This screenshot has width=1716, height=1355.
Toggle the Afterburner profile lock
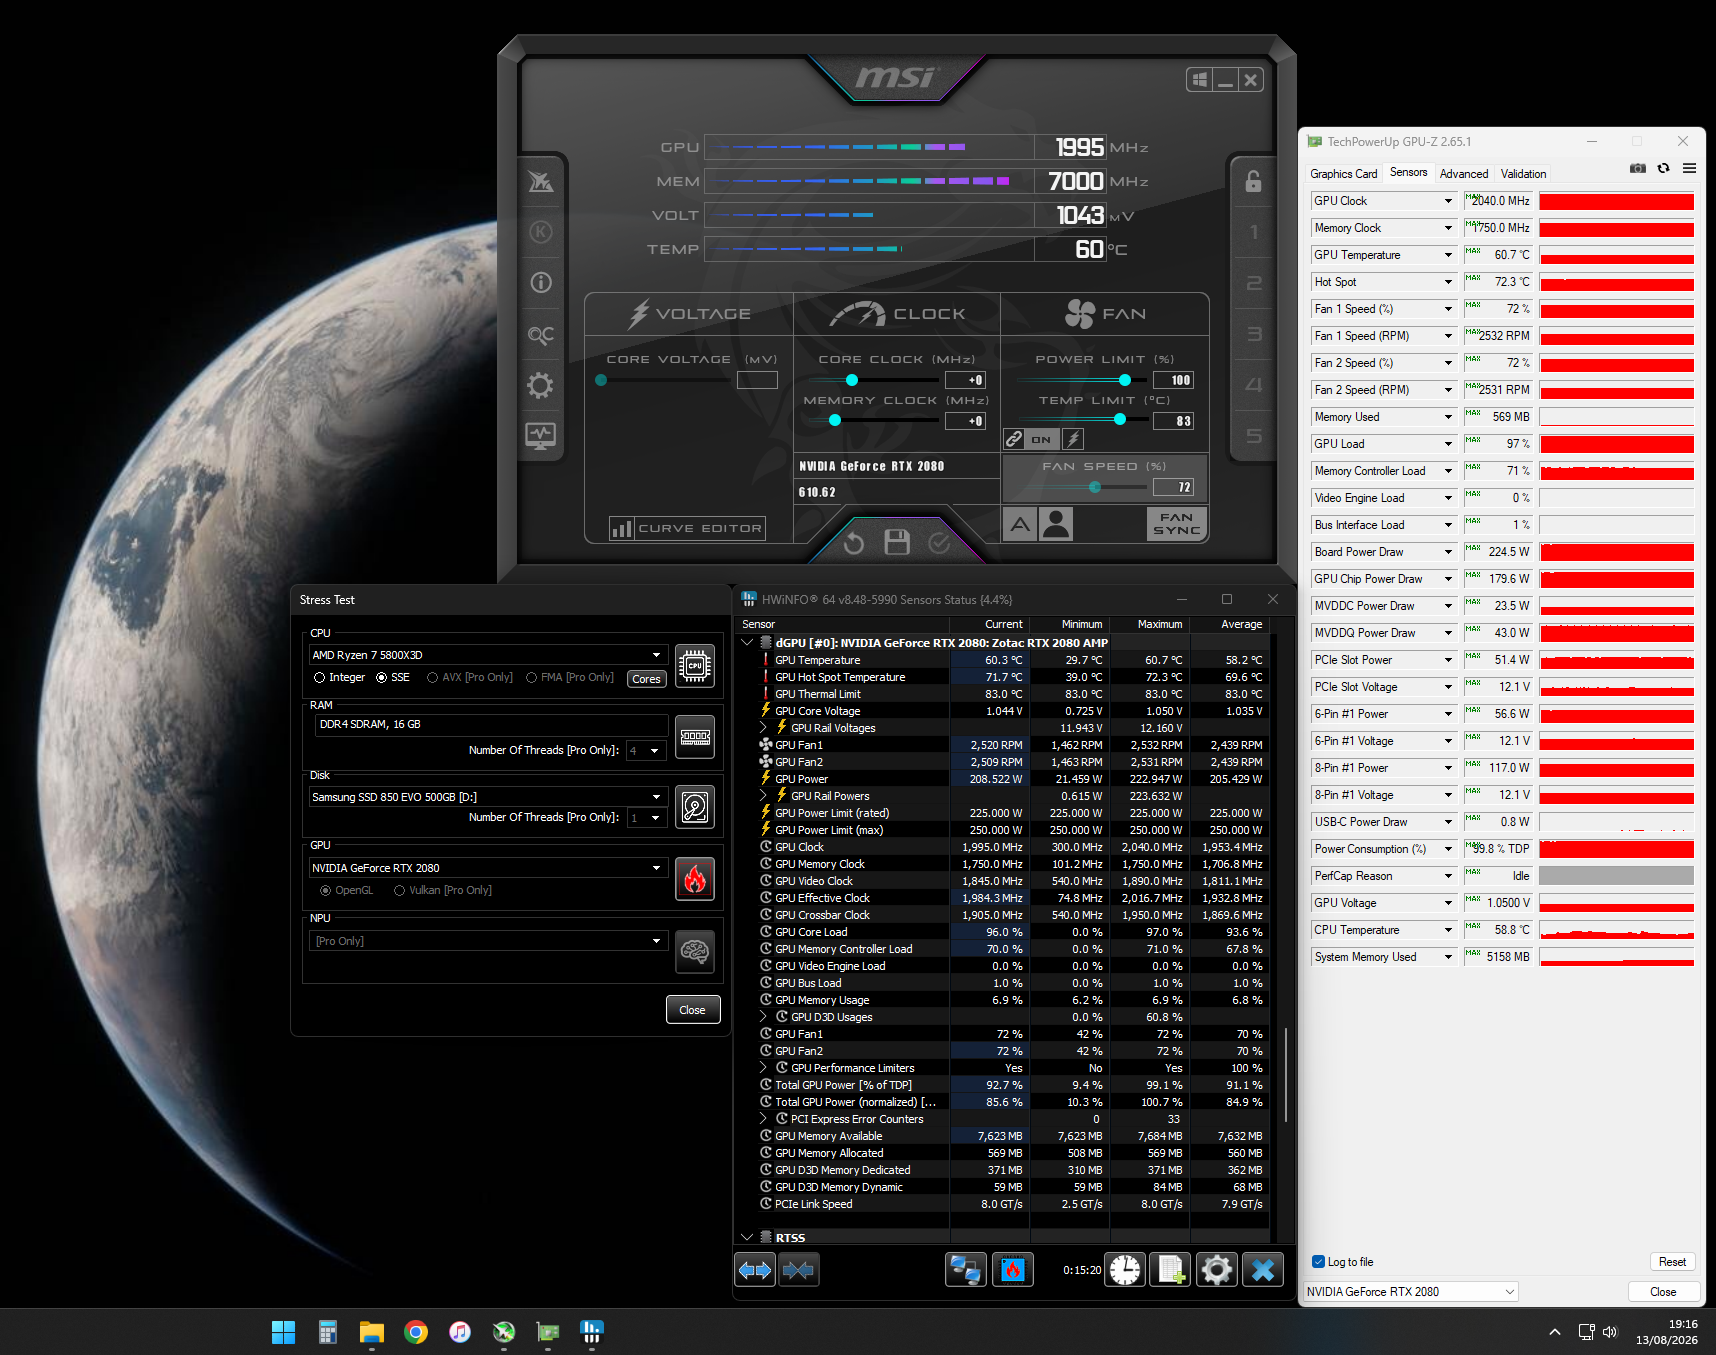1253,181
